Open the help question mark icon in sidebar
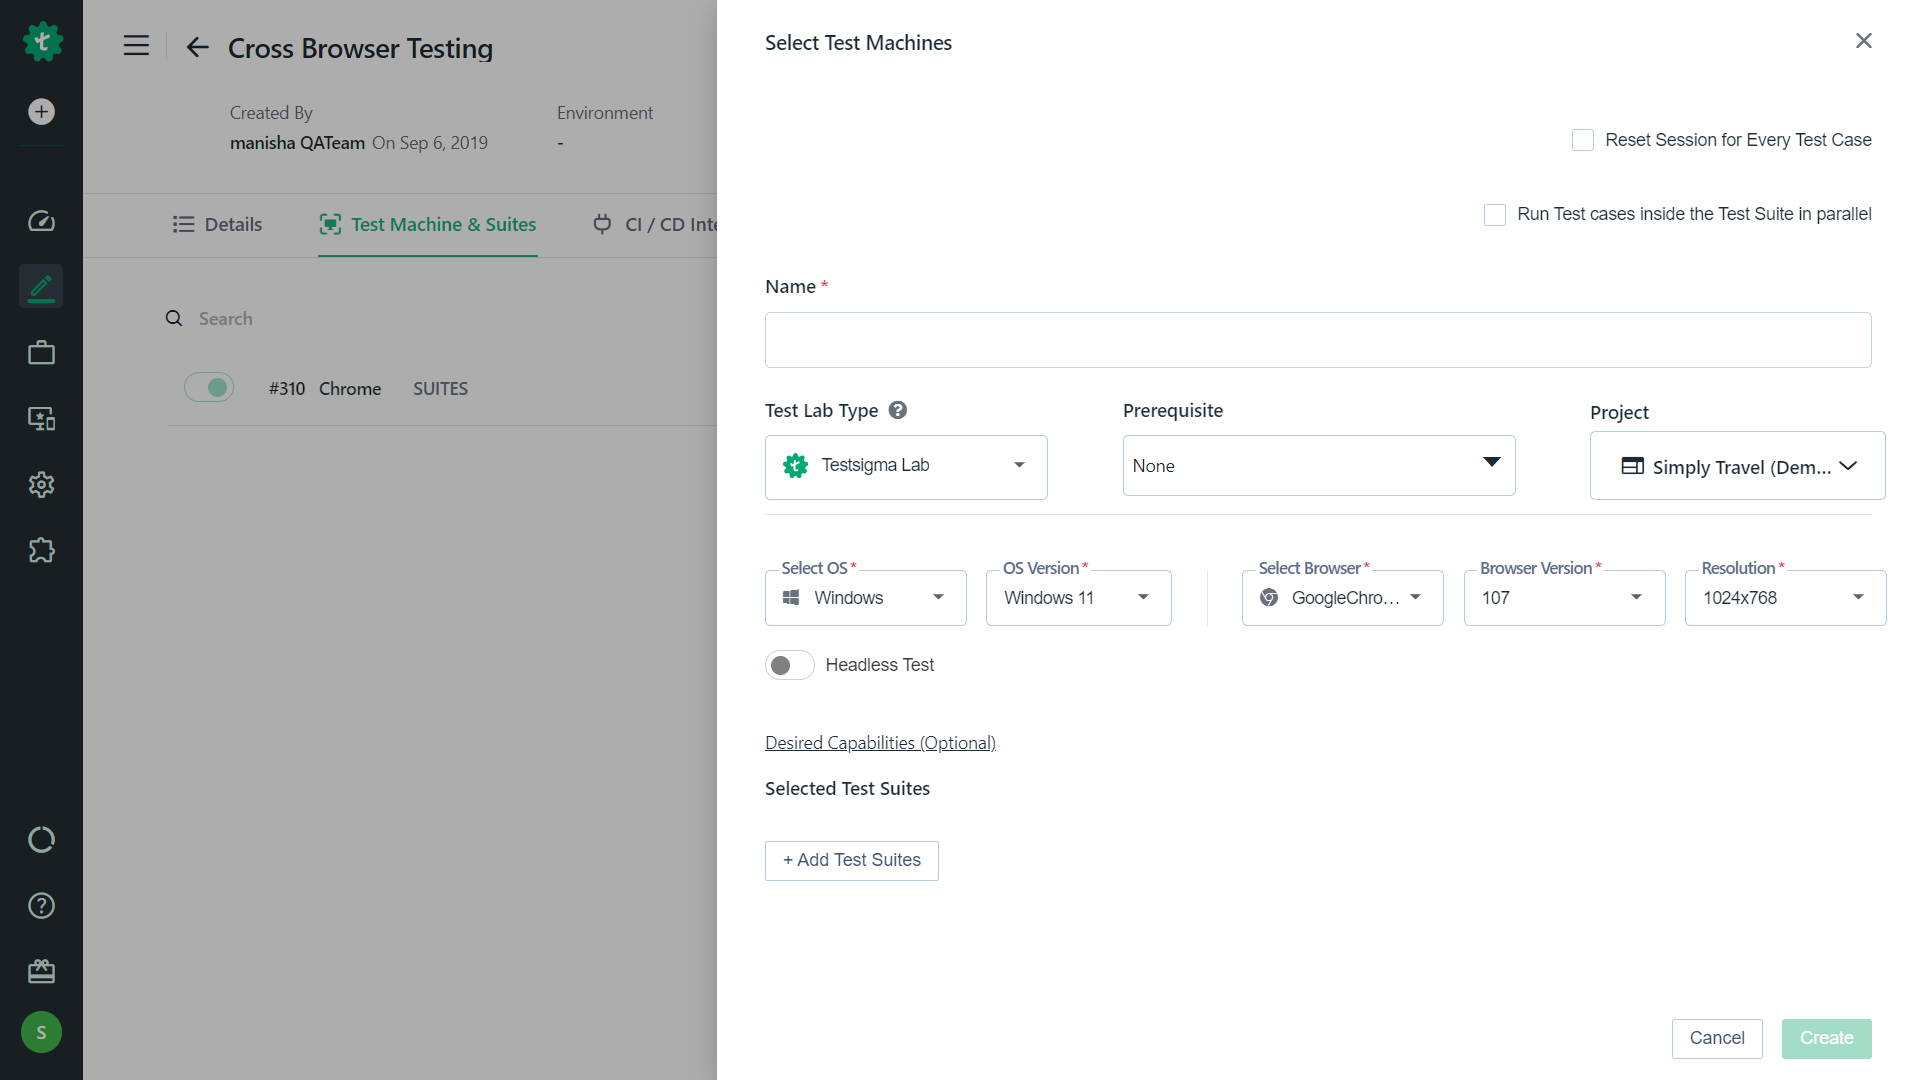 pyautogui.click(x=41, y=906)
